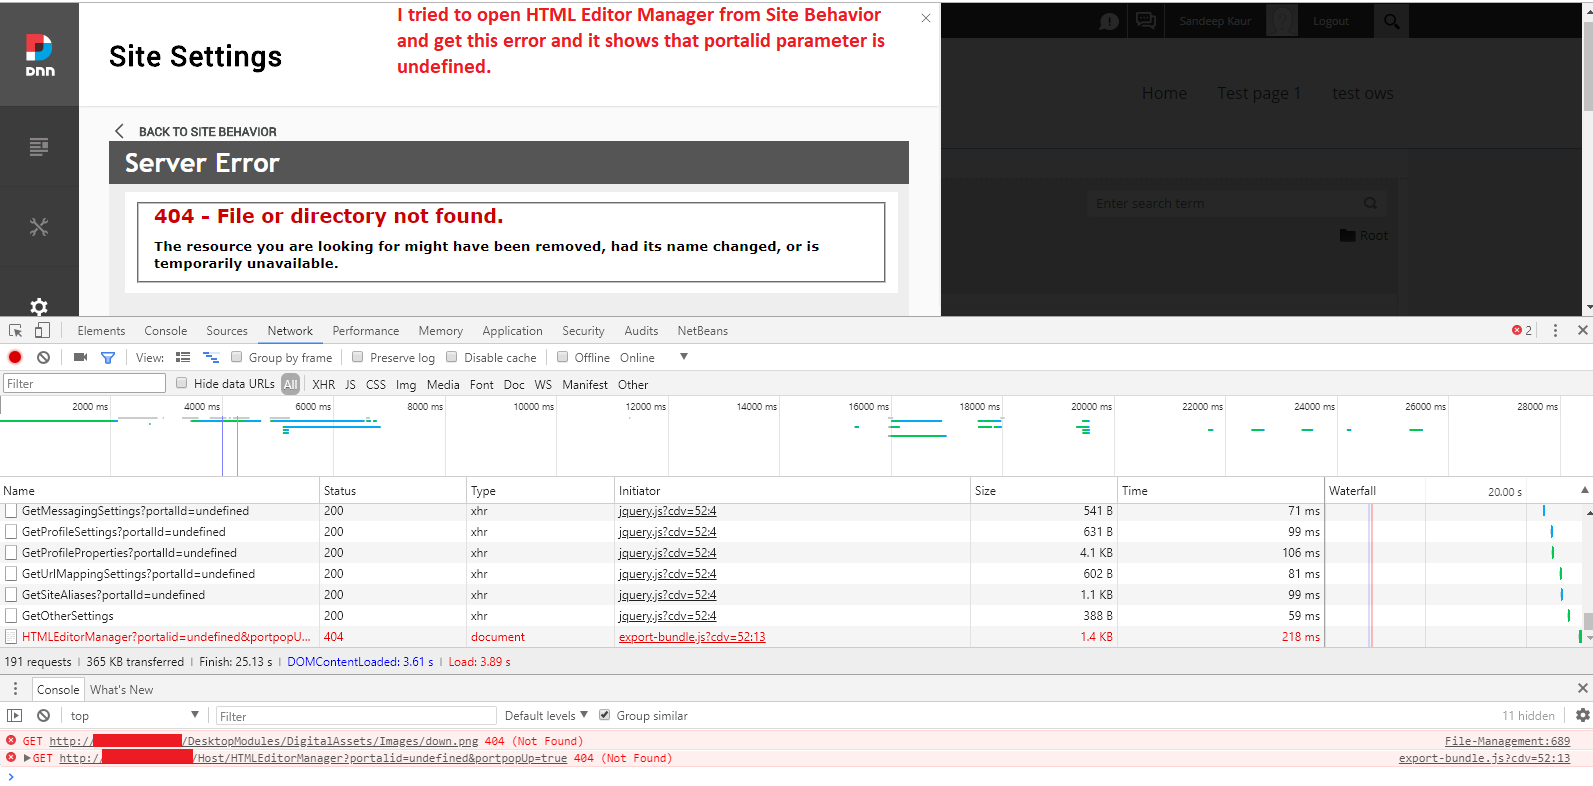Filter requests by JS type
Screen dimensions: 1593x786
(350, 384)
